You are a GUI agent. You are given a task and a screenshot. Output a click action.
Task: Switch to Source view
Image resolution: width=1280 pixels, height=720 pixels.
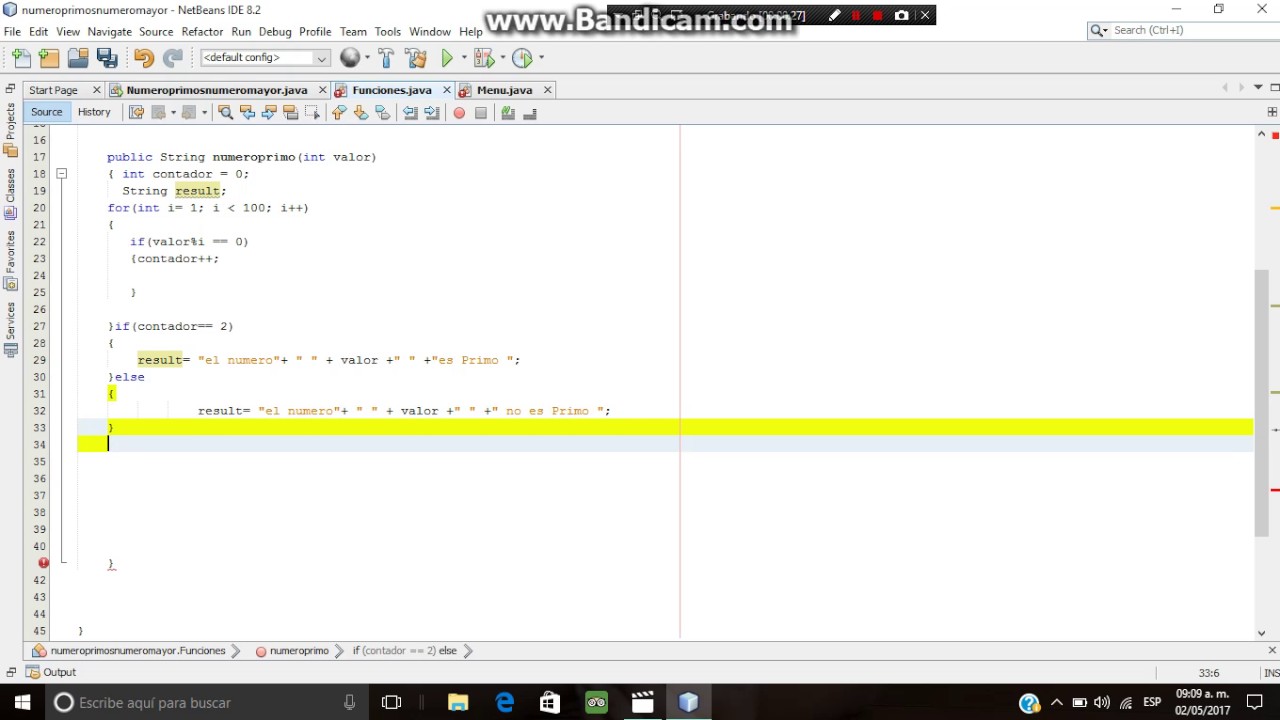[46, 112]
